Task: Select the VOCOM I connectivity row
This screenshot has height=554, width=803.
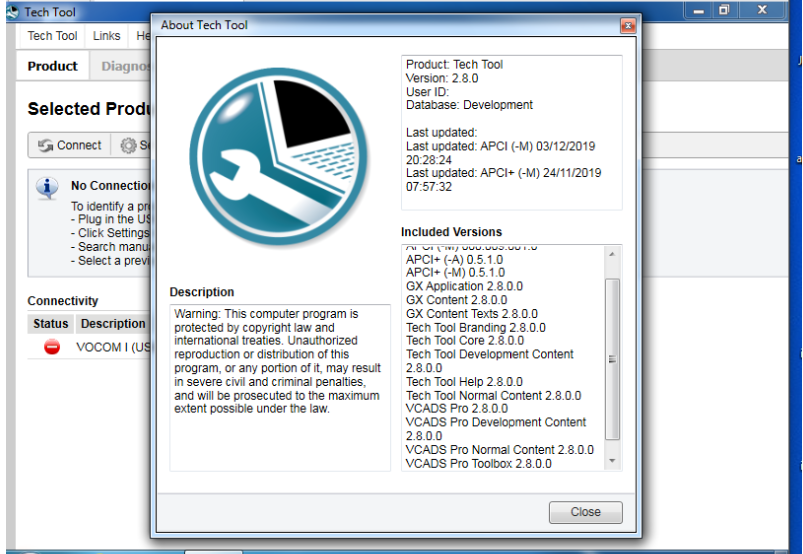Action: click(90, 347)
